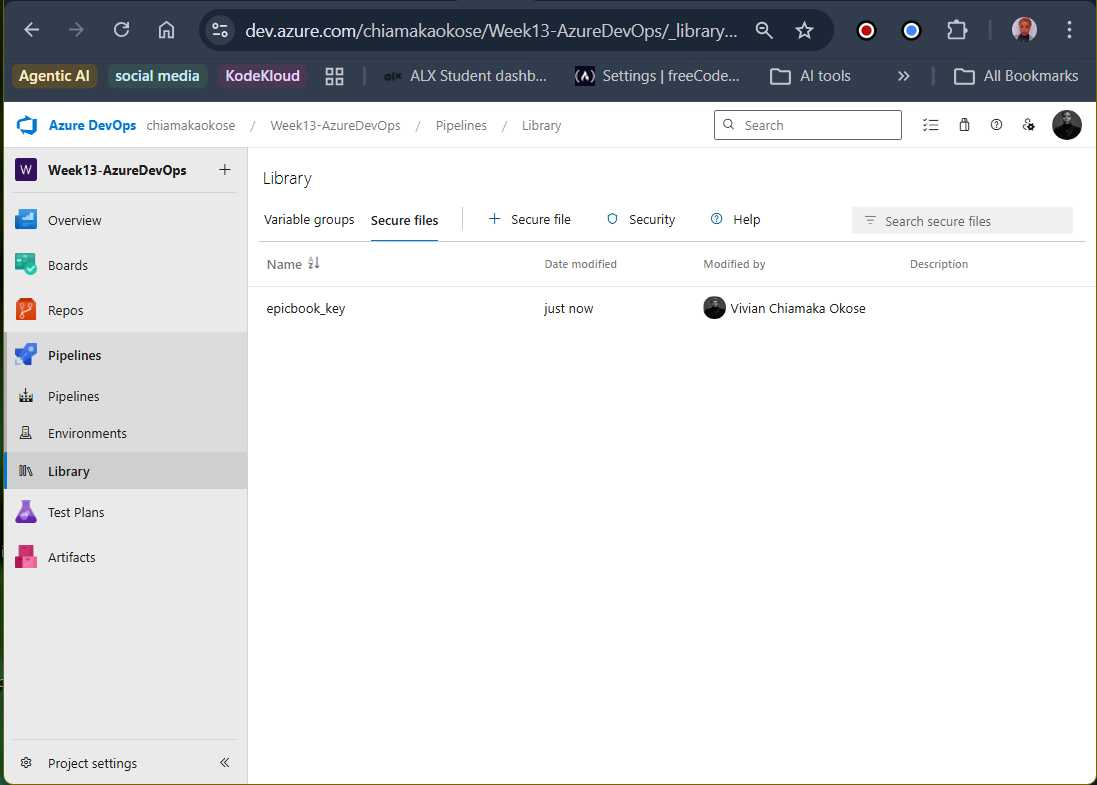Click the Description column header

tap(939, 264)
